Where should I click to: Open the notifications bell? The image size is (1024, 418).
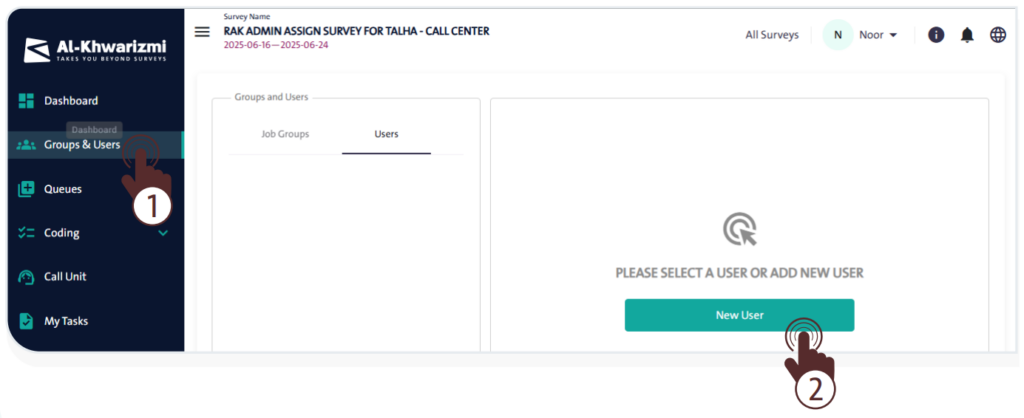[x=967, y=35]
